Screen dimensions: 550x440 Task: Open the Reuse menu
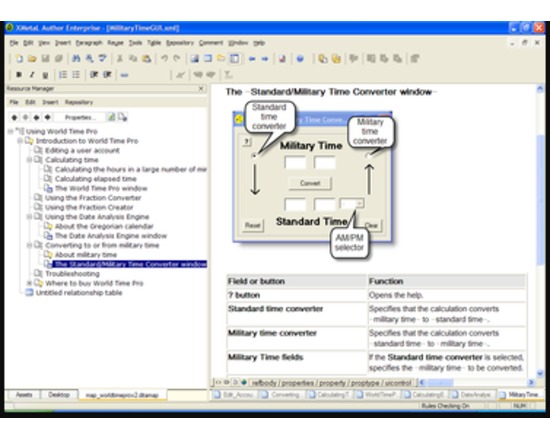115,43
